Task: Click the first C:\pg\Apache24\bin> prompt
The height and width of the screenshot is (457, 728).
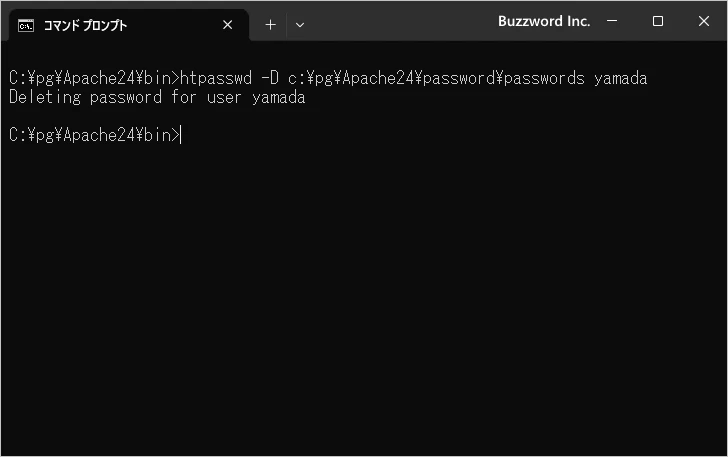Action: 93,78
